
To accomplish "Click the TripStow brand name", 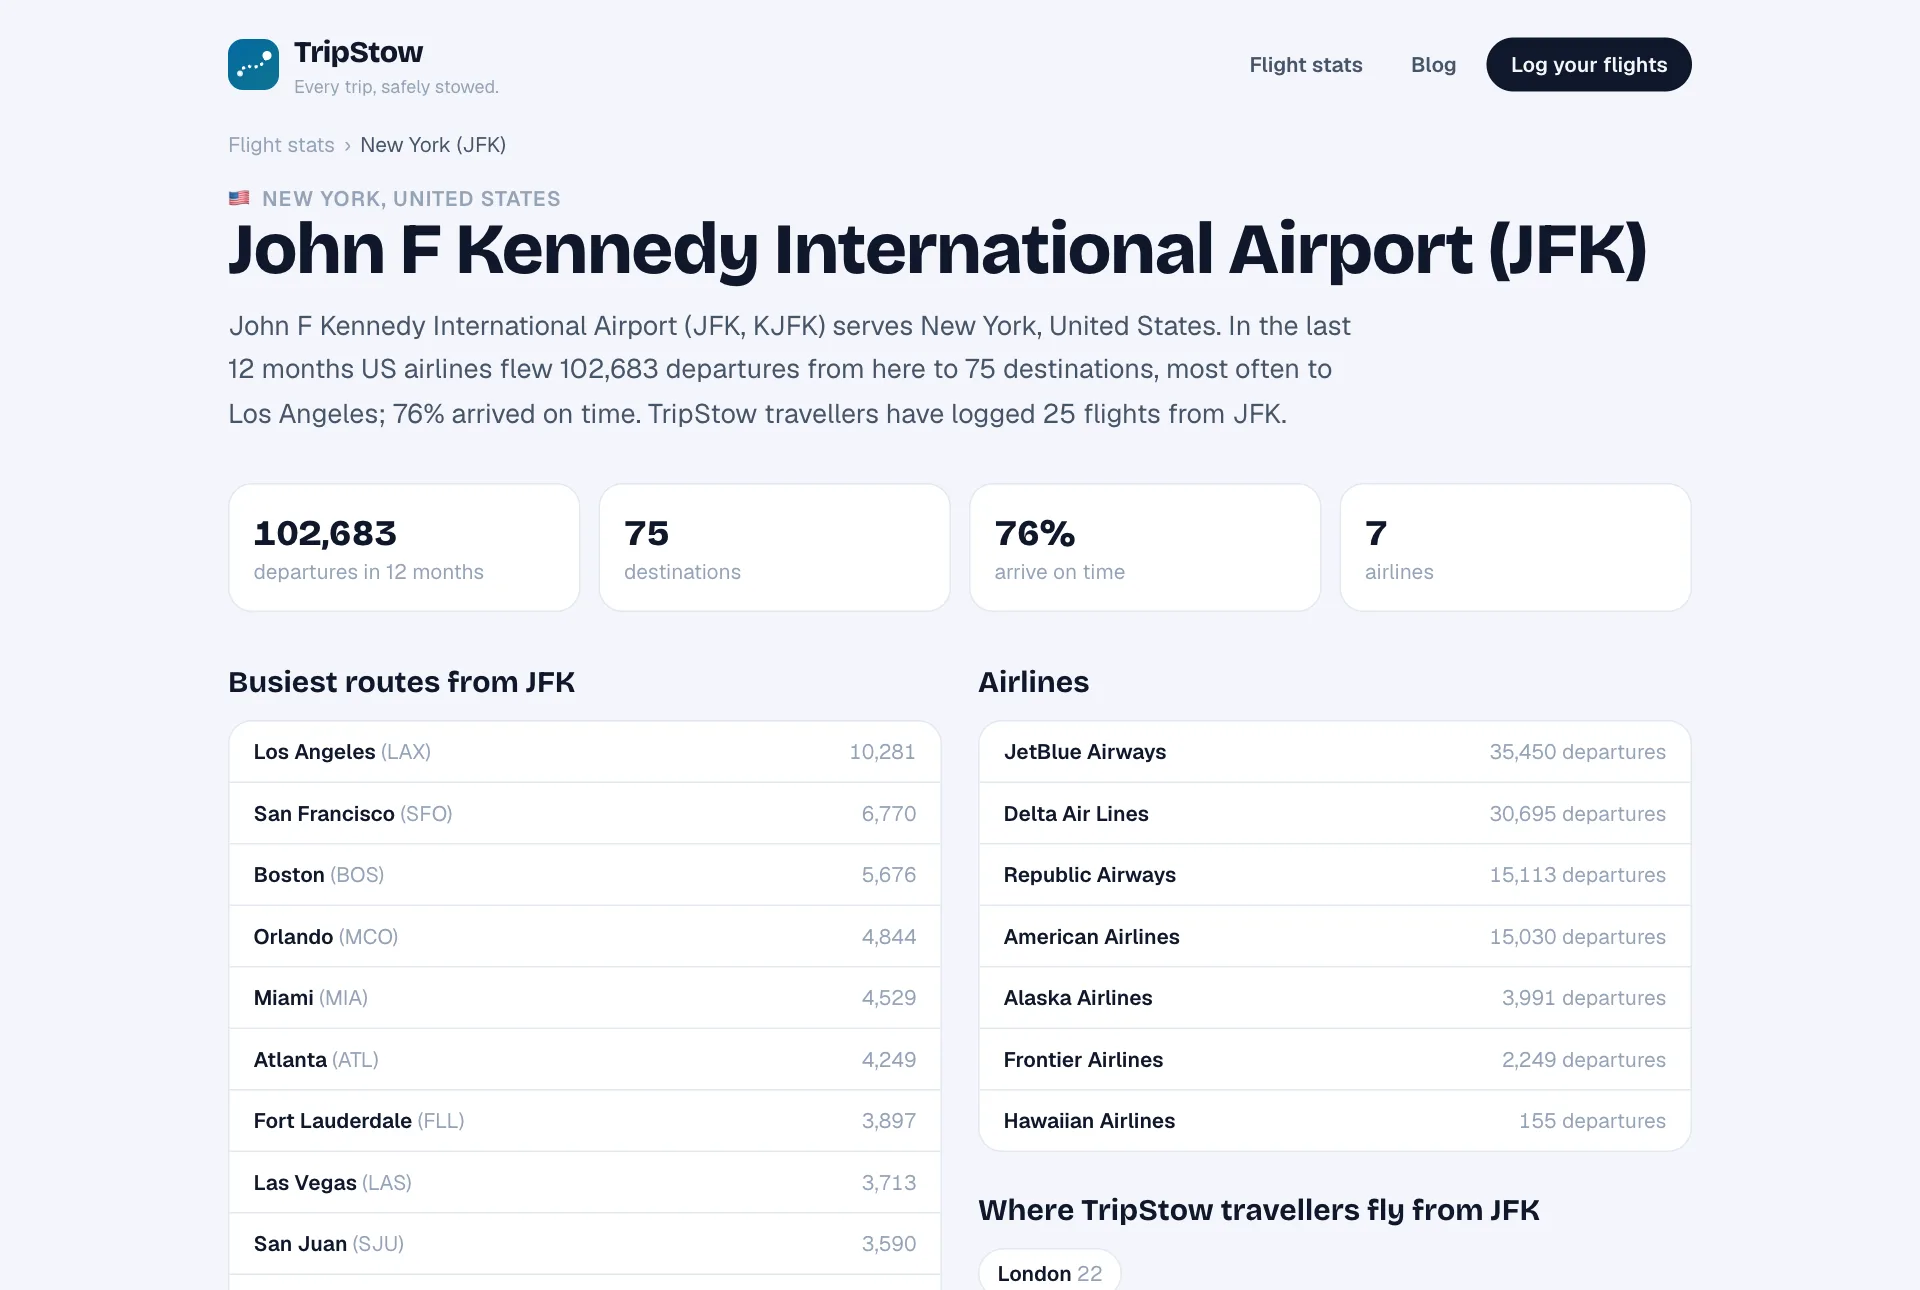I will (358, 52).
